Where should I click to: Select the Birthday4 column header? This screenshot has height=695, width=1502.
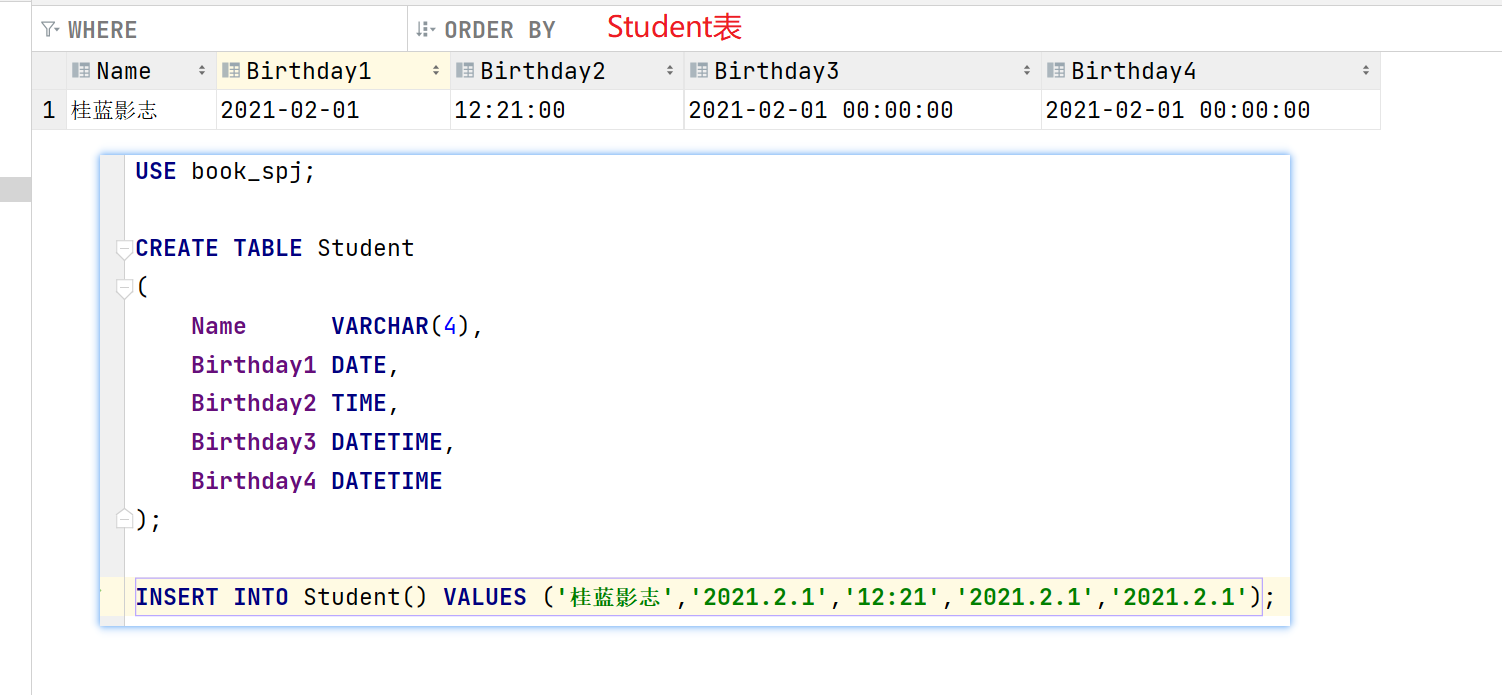(1210, 71)
